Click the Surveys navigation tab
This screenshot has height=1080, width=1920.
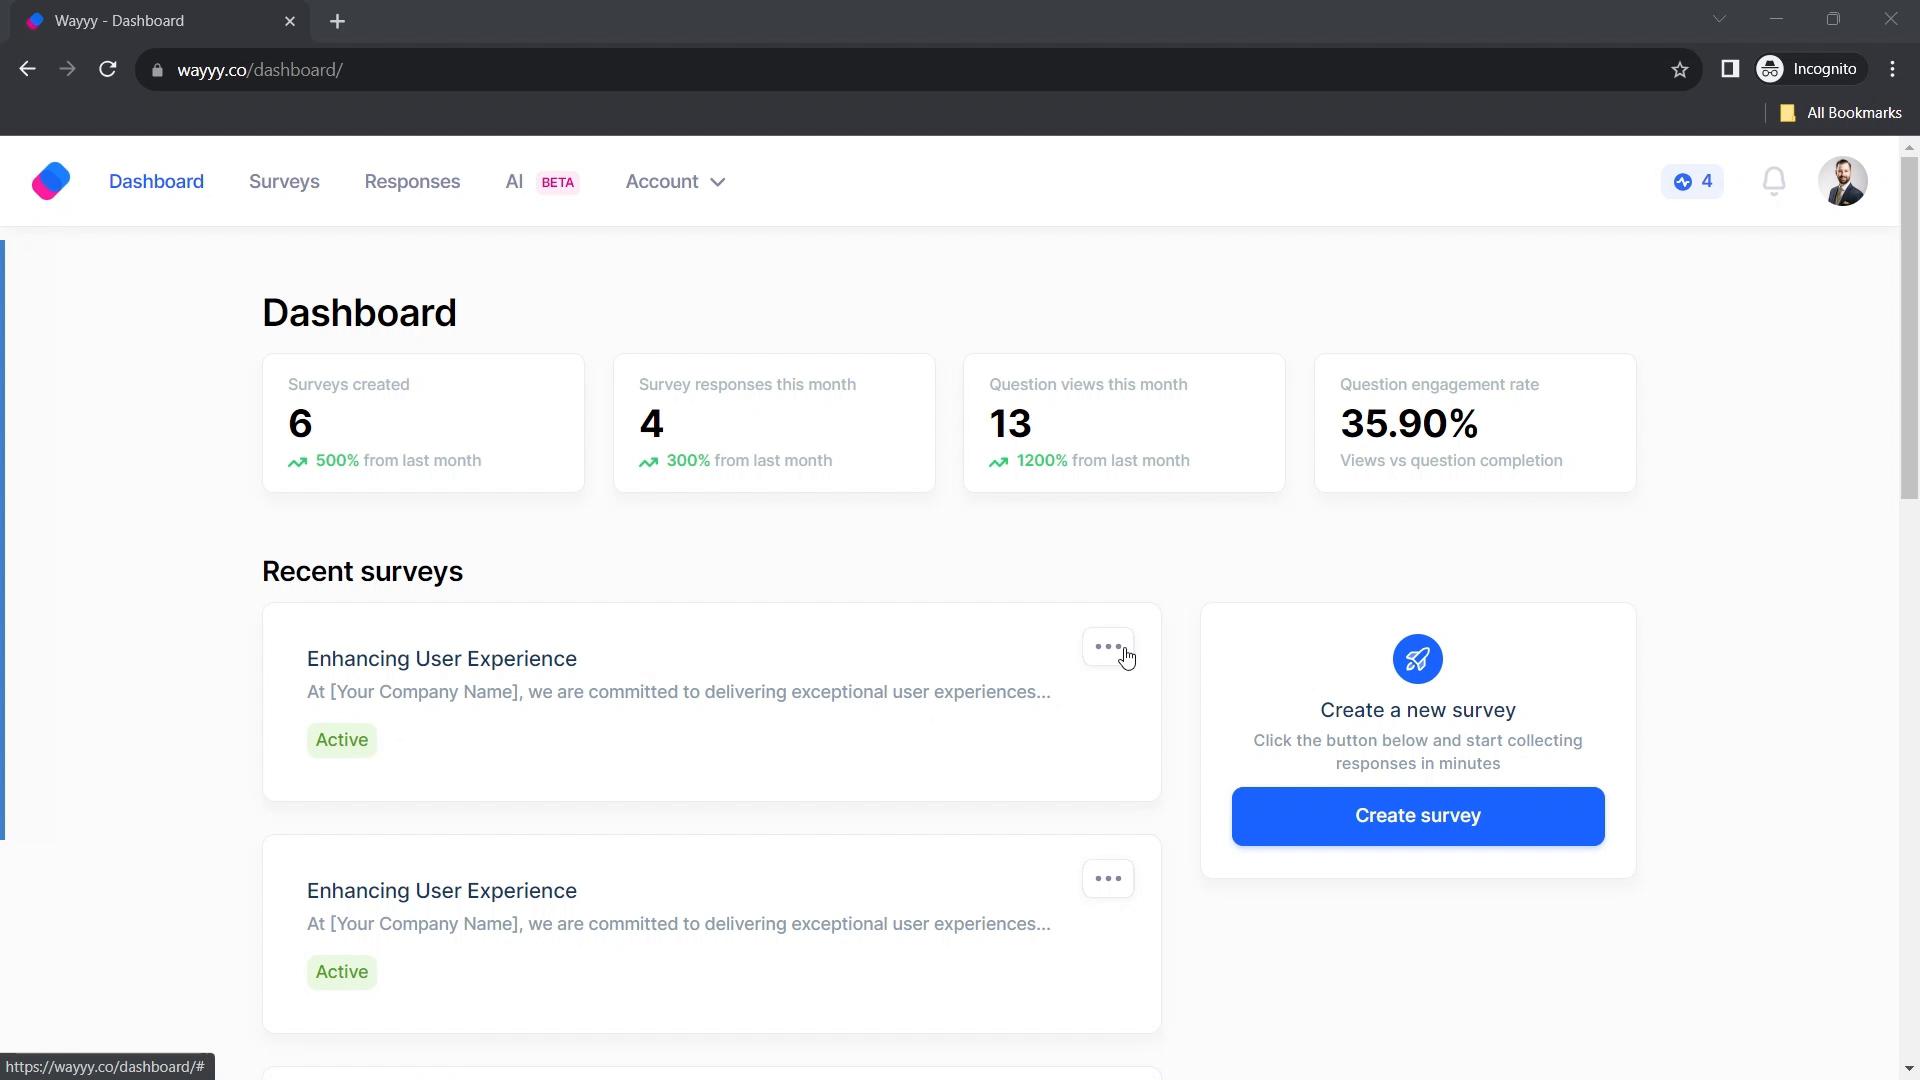pyautogui.click(x=285, y=182)
